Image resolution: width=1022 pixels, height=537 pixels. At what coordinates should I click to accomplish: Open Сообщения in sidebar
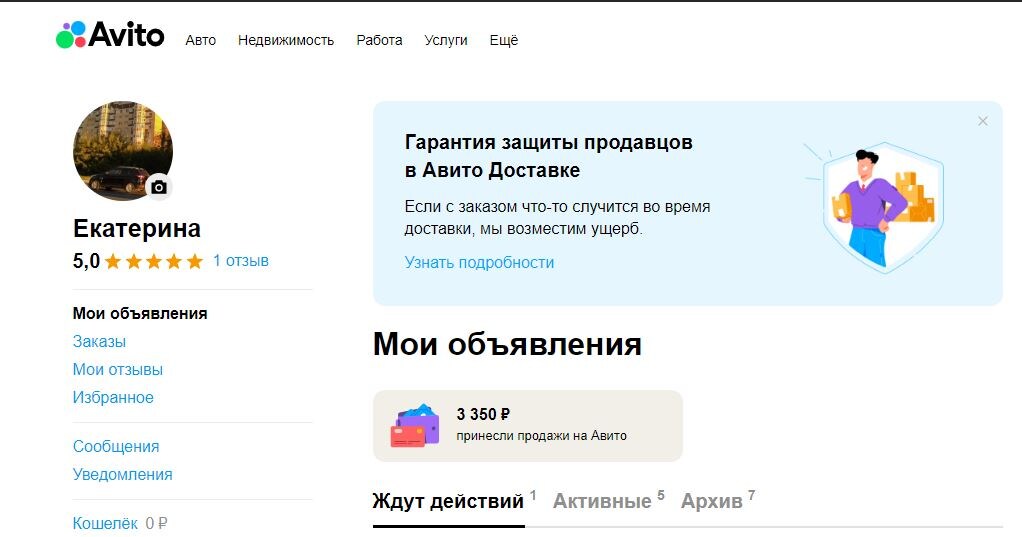[115, 446]
